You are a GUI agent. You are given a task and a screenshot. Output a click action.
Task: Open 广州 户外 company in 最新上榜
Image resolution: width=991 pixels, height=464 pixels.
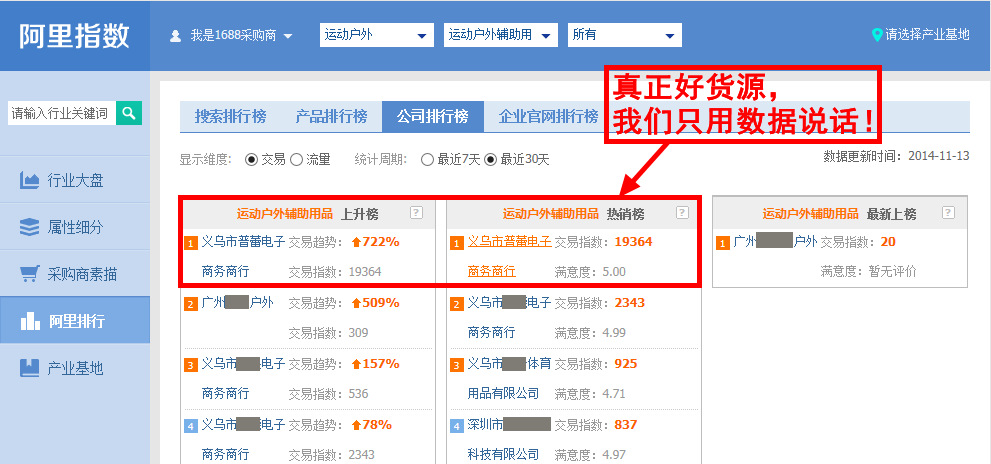[775, 241]
